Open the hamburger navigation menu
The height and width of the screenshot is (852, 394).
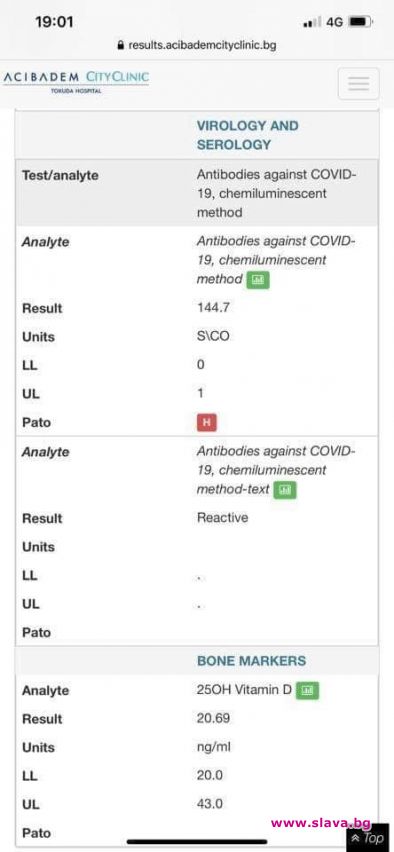pyautogui.click(x=358, y=84)
